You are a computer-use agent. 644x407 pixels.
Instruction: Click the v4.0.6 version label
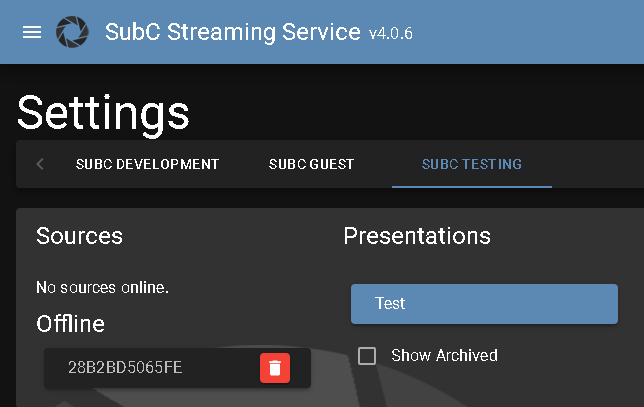coord(390,34)
